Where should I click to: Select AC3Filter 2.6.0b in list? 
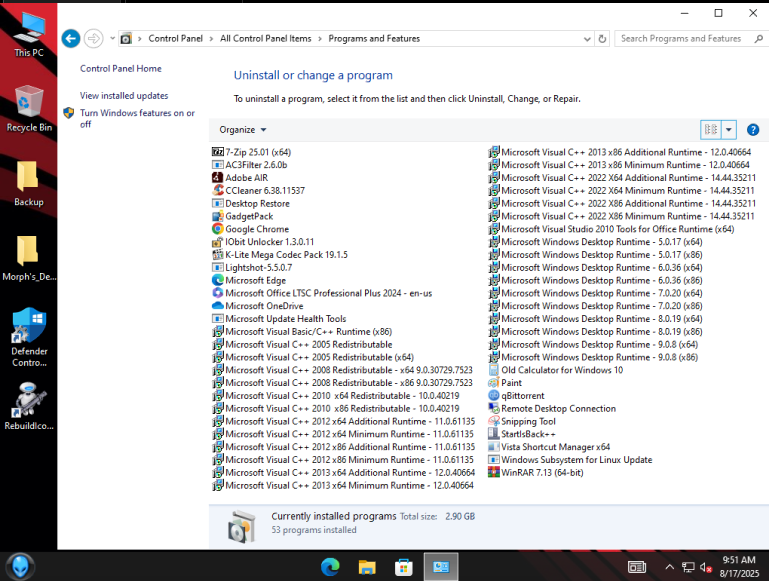pos(250,165)
